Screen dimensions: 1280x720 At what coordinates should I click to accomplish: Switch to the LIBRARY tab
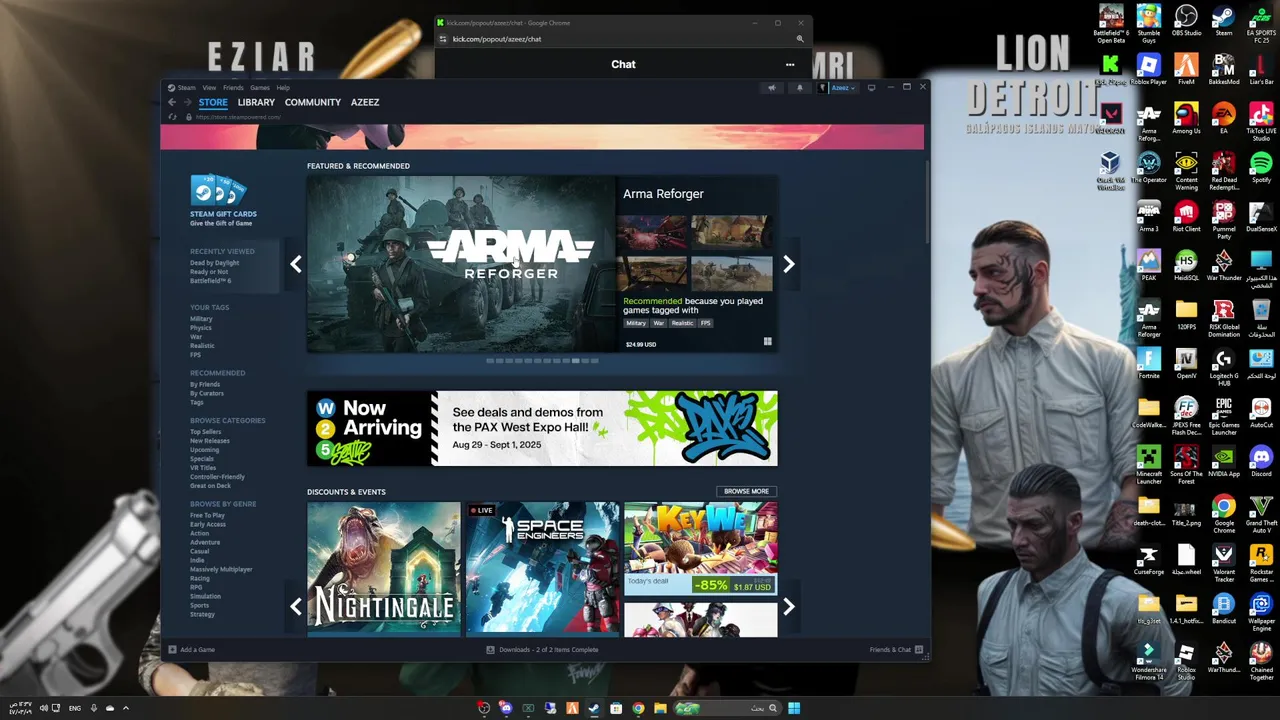coord(256,102)
